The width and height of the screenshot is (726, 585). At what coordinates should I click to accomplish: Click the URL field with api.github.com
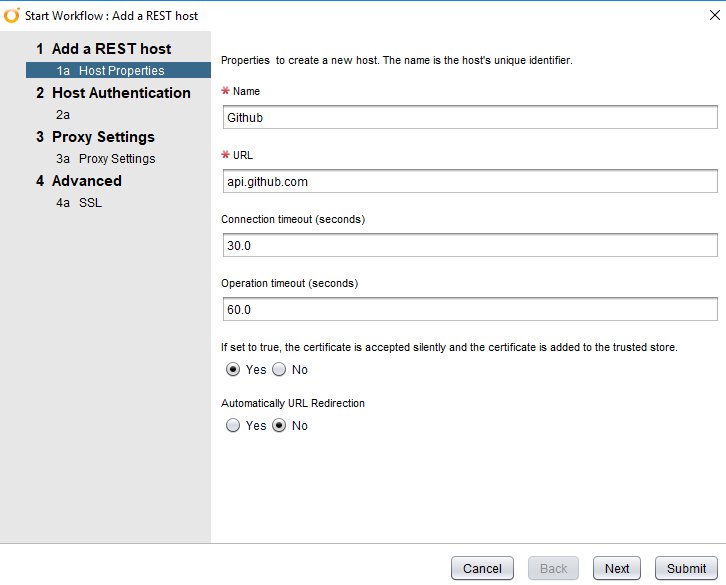(x=470, y=181)
